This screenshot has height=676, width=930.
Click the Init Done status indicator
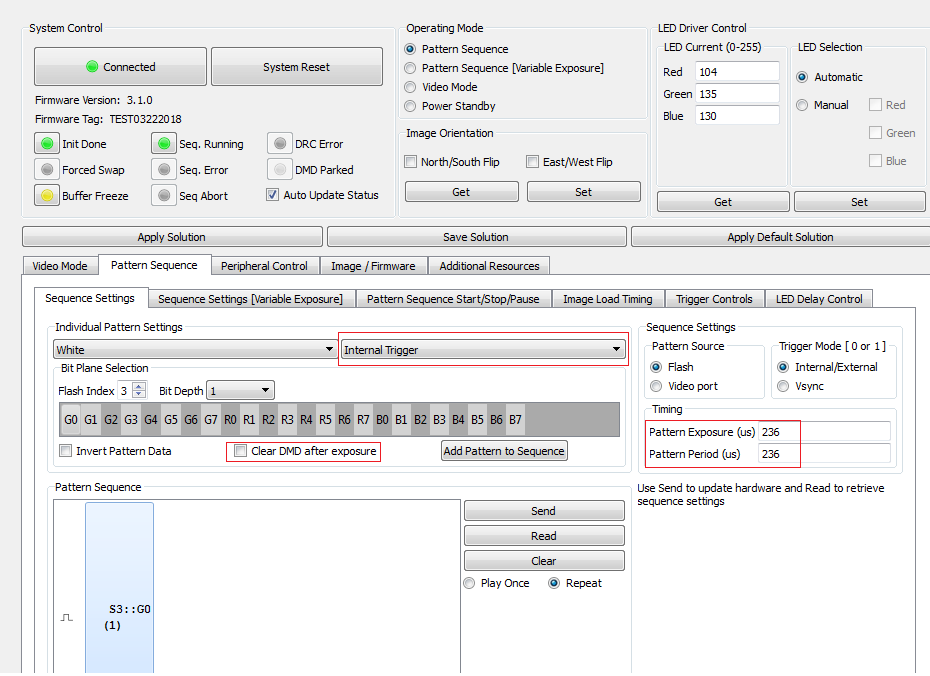47,144
